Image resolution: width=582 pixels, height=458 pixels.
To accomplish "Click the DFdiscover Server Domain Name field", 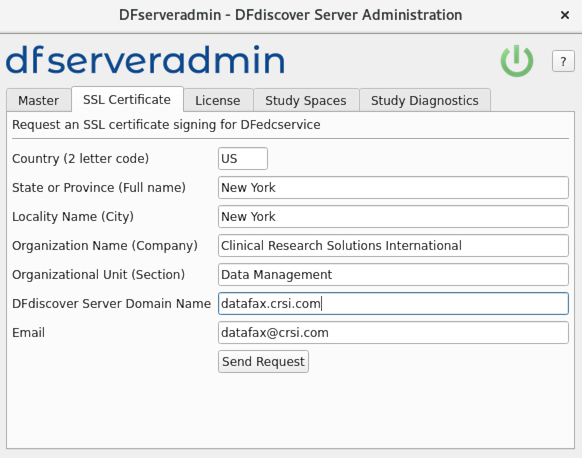I will coord(393,304).
